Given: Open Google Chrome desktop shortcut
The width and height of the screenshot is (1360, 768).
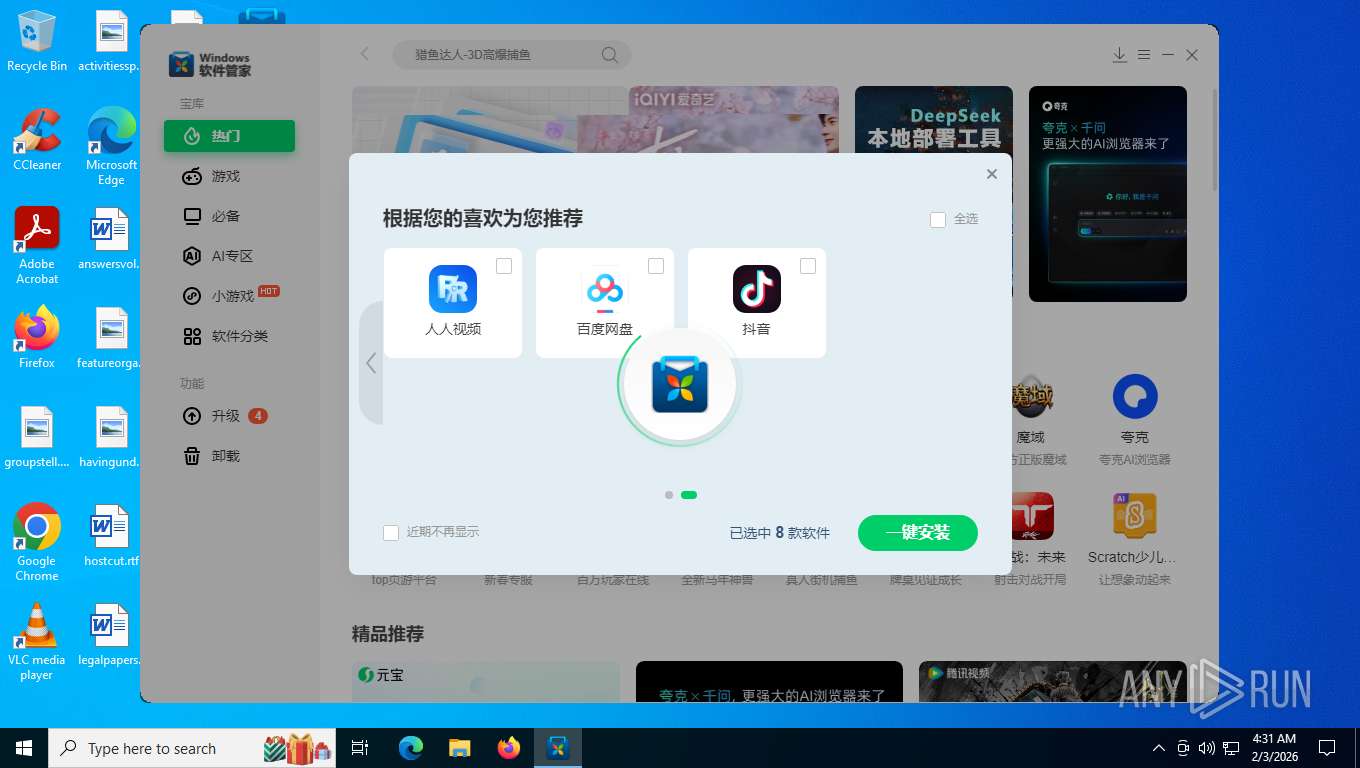Looking at the screenshot, I should (x=37, y=543).
